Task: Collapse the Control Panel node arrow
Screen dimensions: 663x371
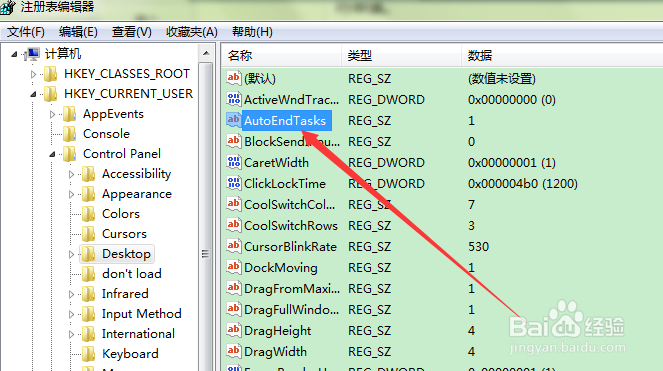Action: click(52, 154)
